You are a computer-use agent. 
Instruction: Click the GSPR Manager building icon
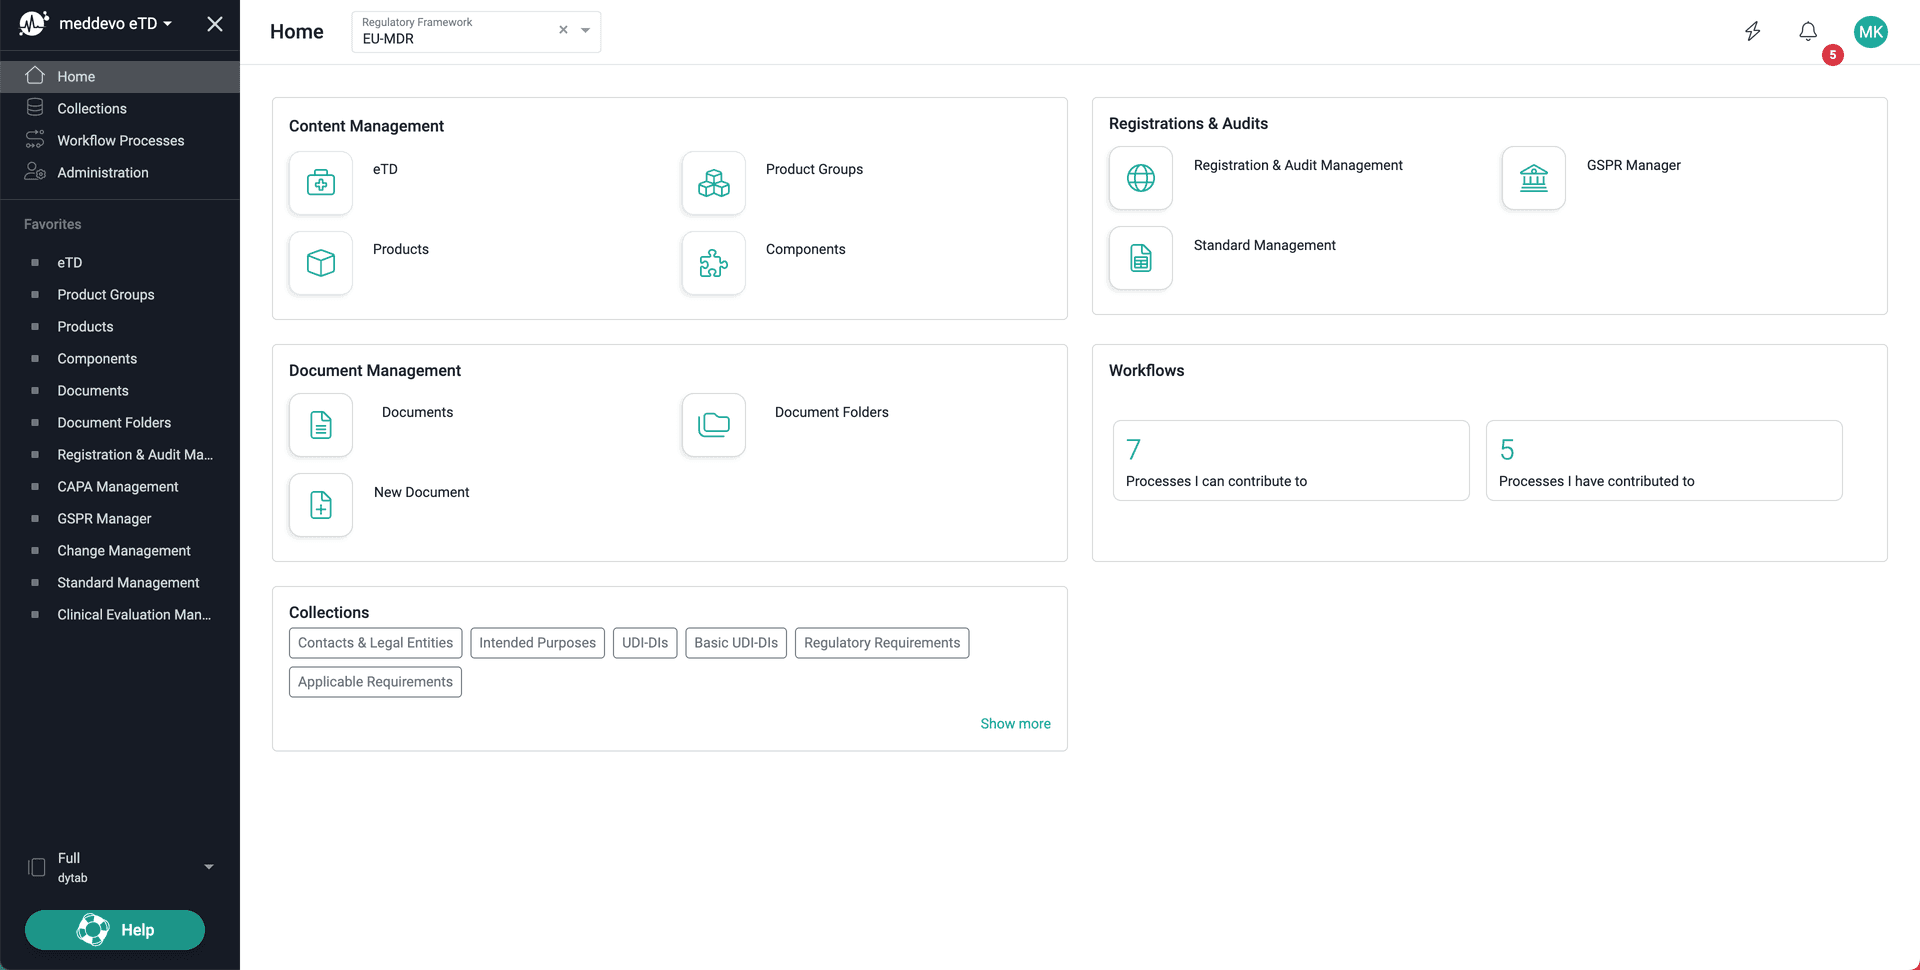click(1533, 178)
